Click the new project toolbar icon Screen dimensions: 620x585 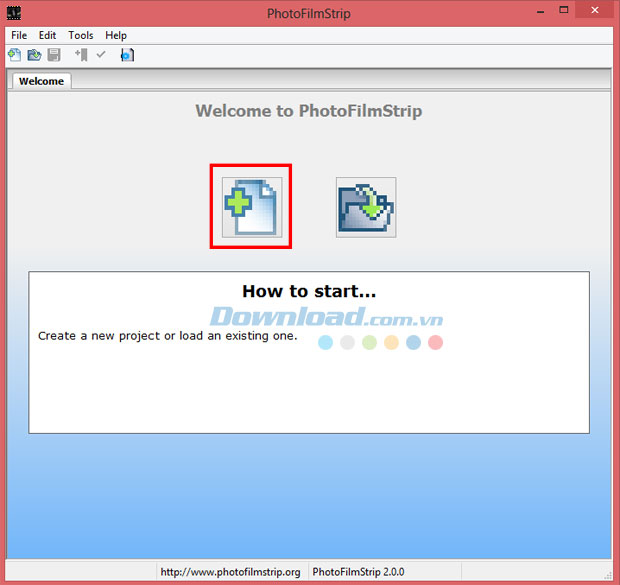coord(15,55)
